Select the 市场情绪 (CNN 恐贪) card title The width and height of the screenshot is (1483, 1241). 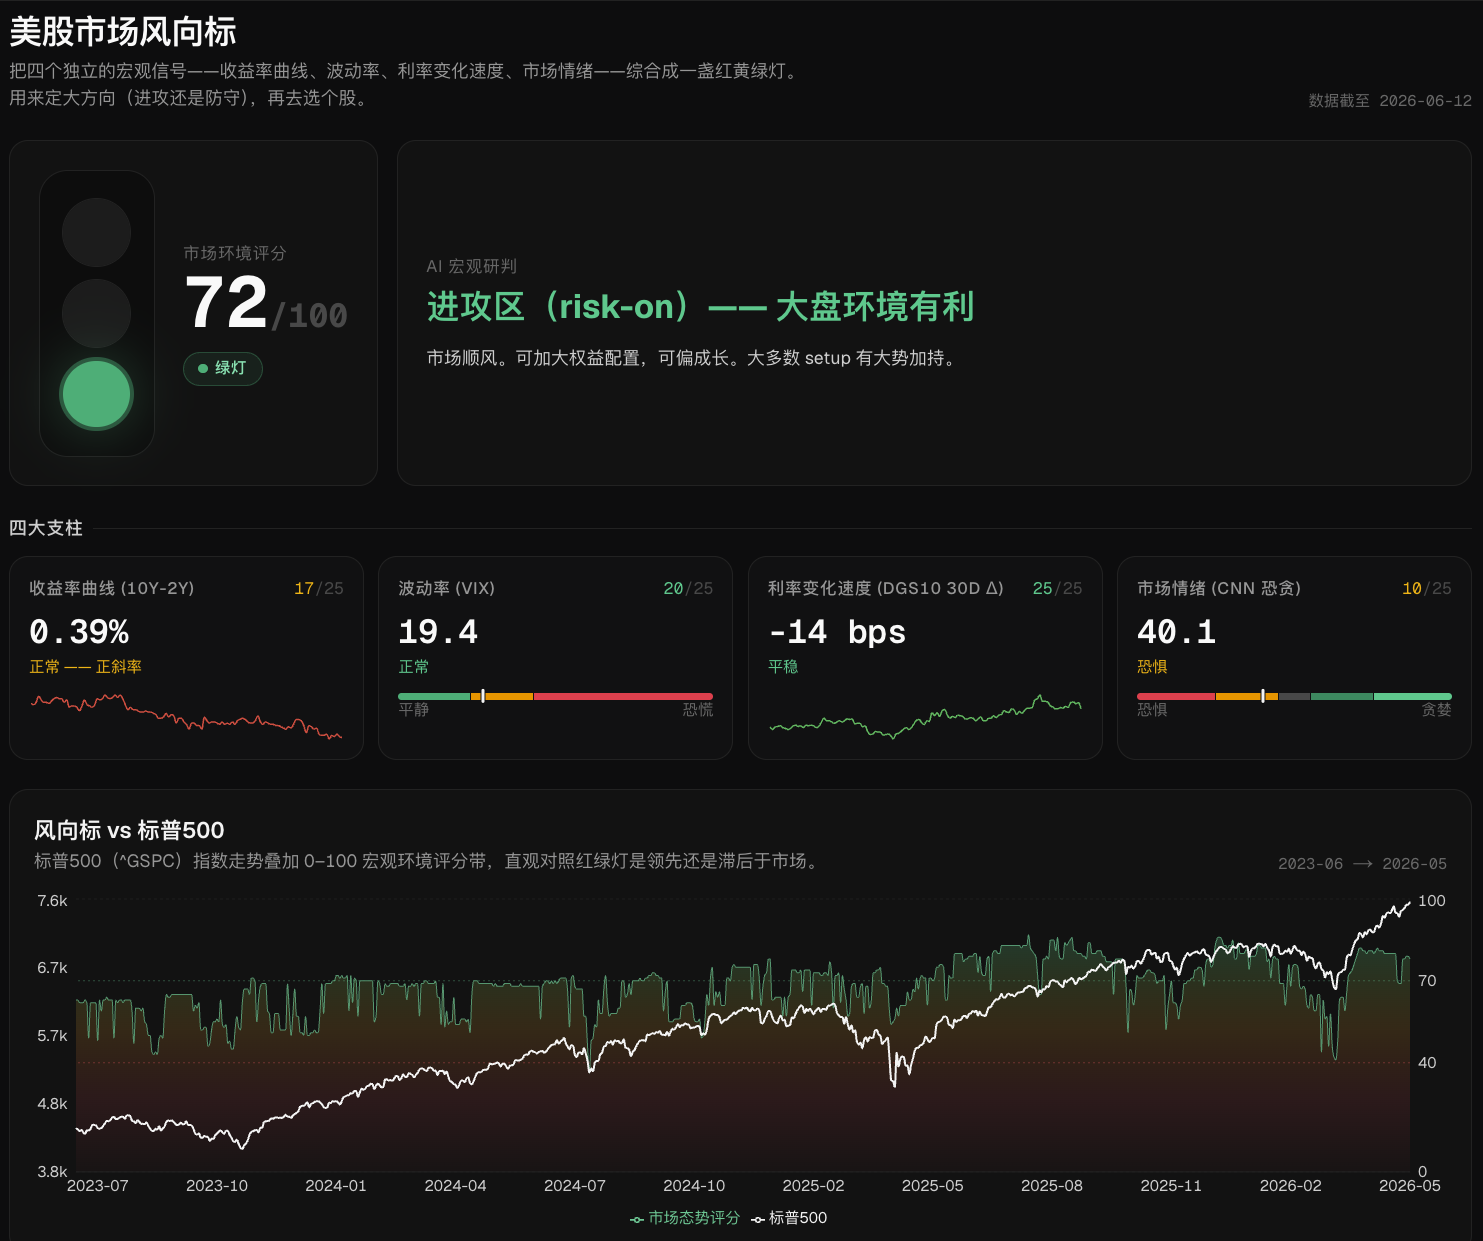(x=1219, y=588)
